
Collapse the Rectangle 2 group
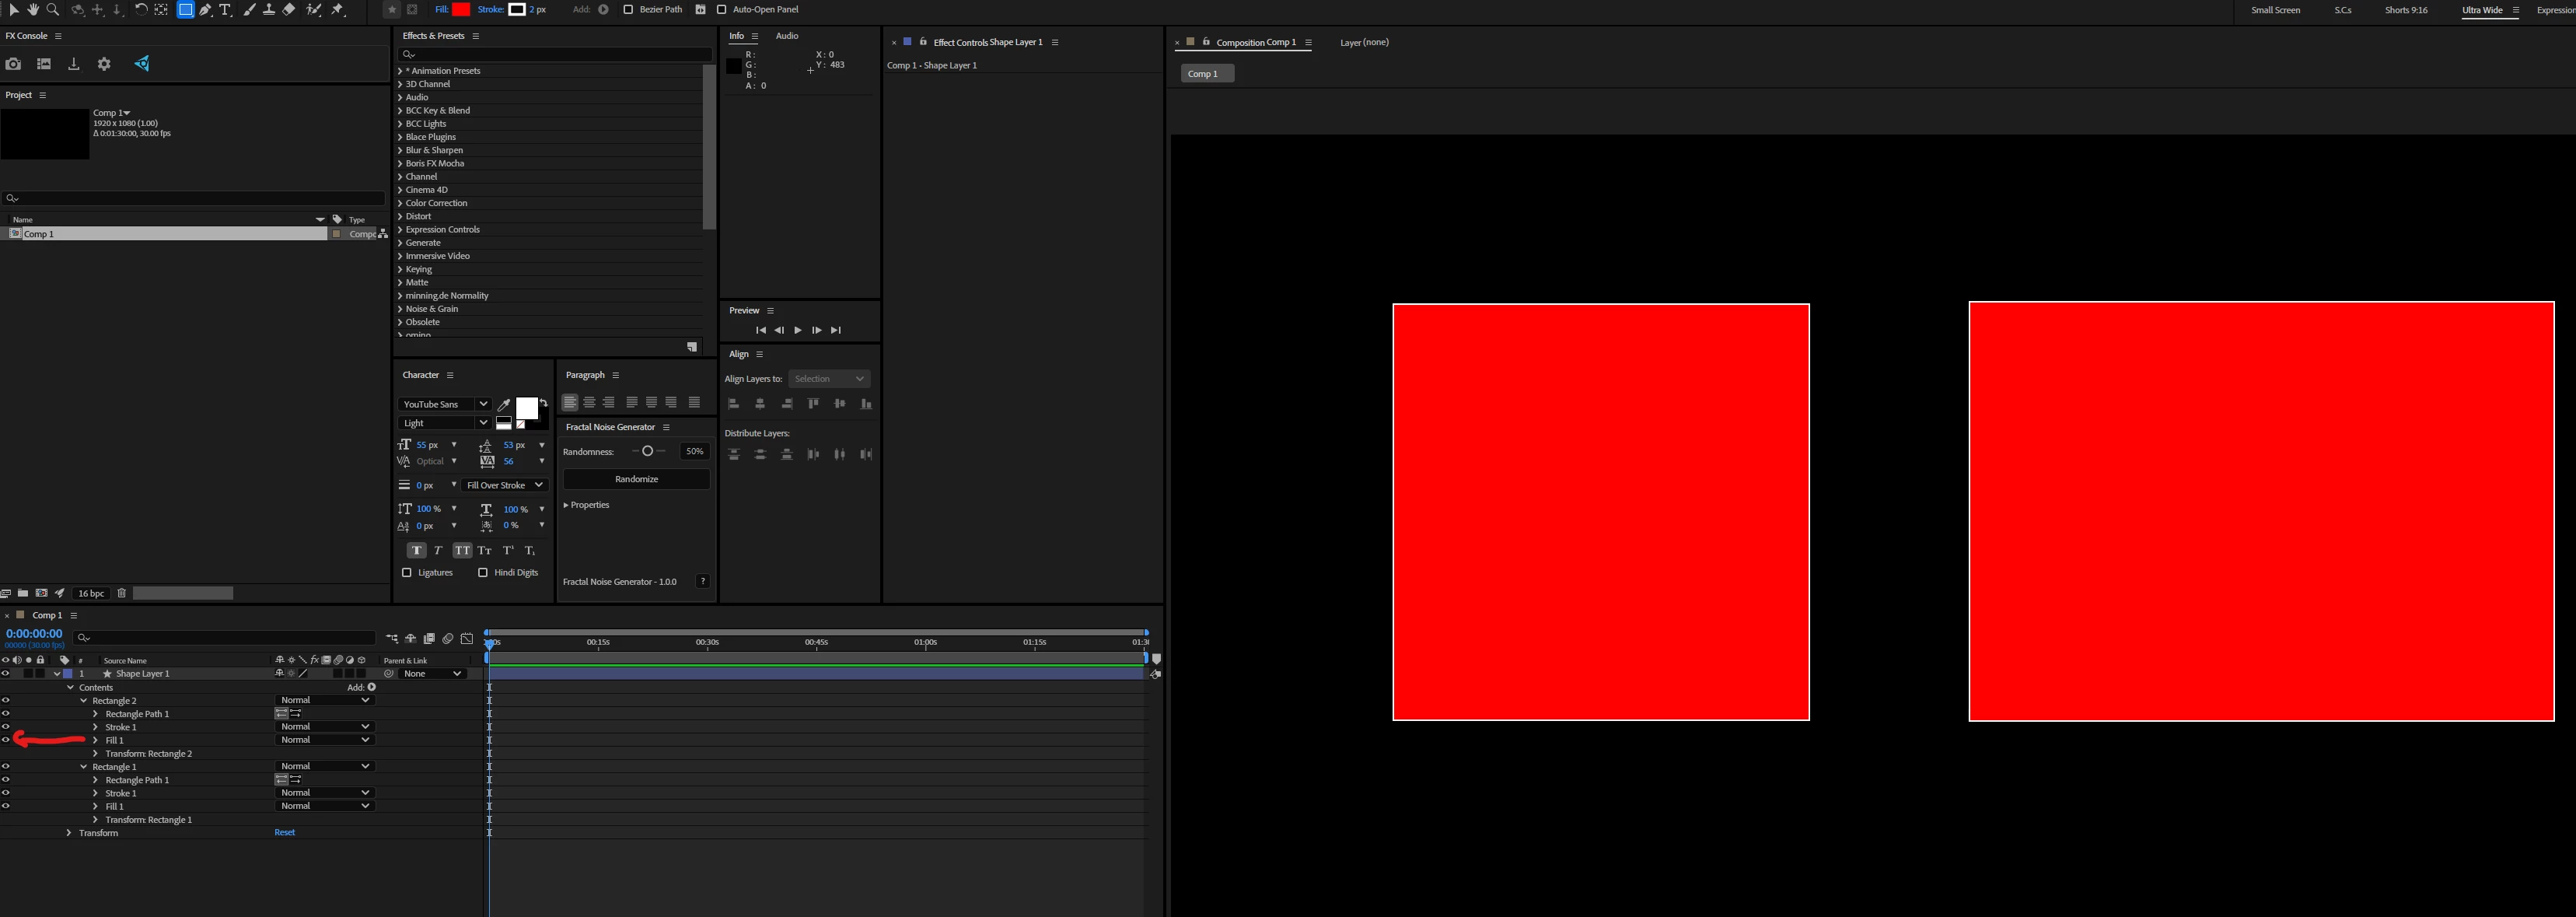(84, 701)
